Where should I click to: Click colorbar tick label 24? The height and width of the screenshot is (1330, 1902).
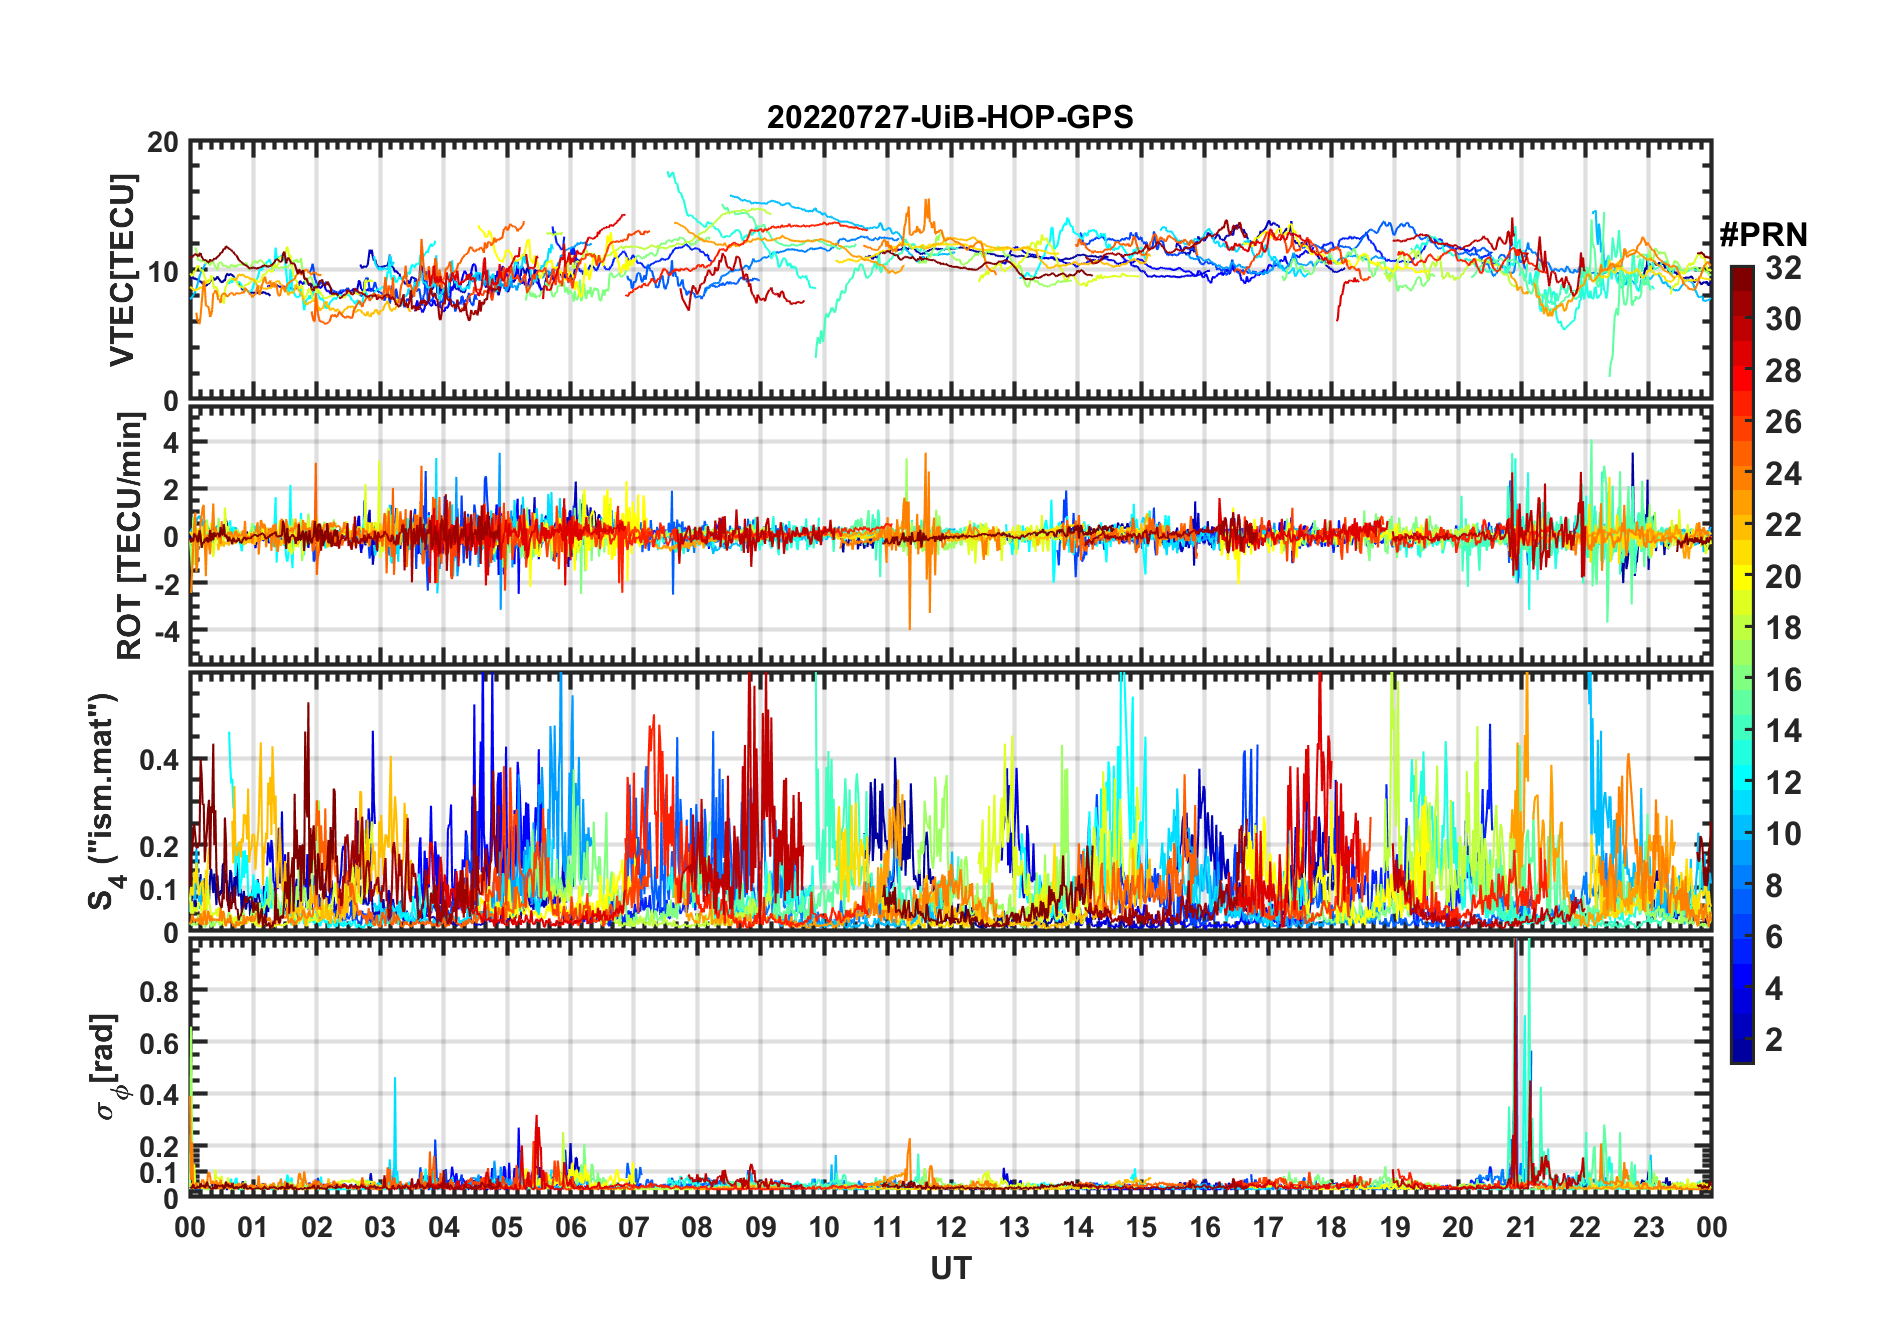pyautogui.click(x=1783, y=474)
